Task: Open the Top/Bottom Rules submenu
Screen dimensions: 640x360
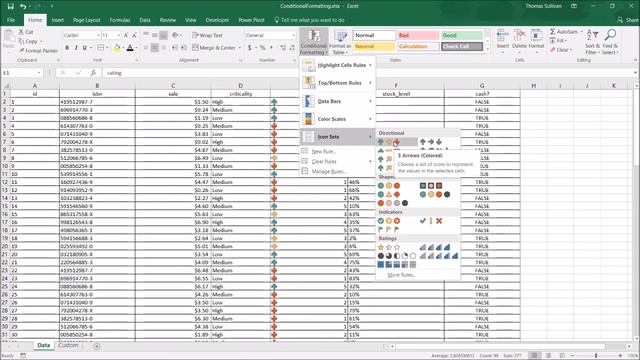Action: pos(337,83)
